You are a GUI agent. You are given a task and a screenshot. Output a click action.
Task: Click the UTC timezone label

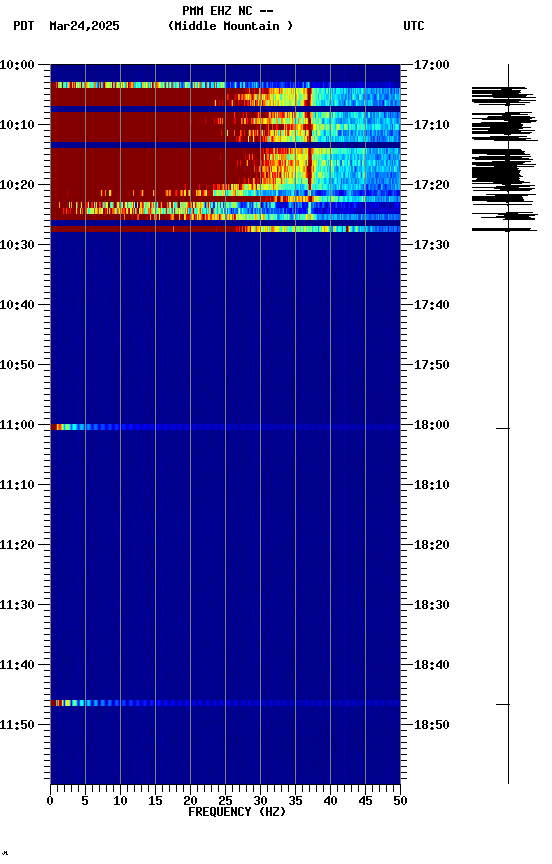(x=414, y=26)
